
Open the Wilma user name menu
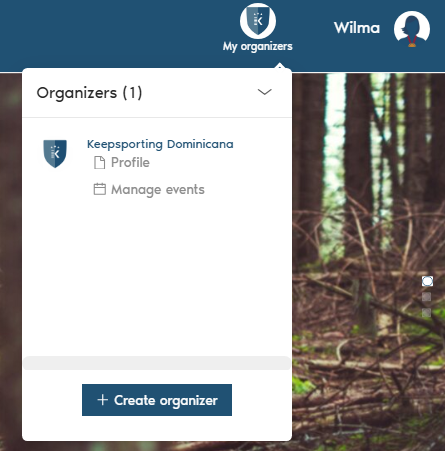point(357,28)
